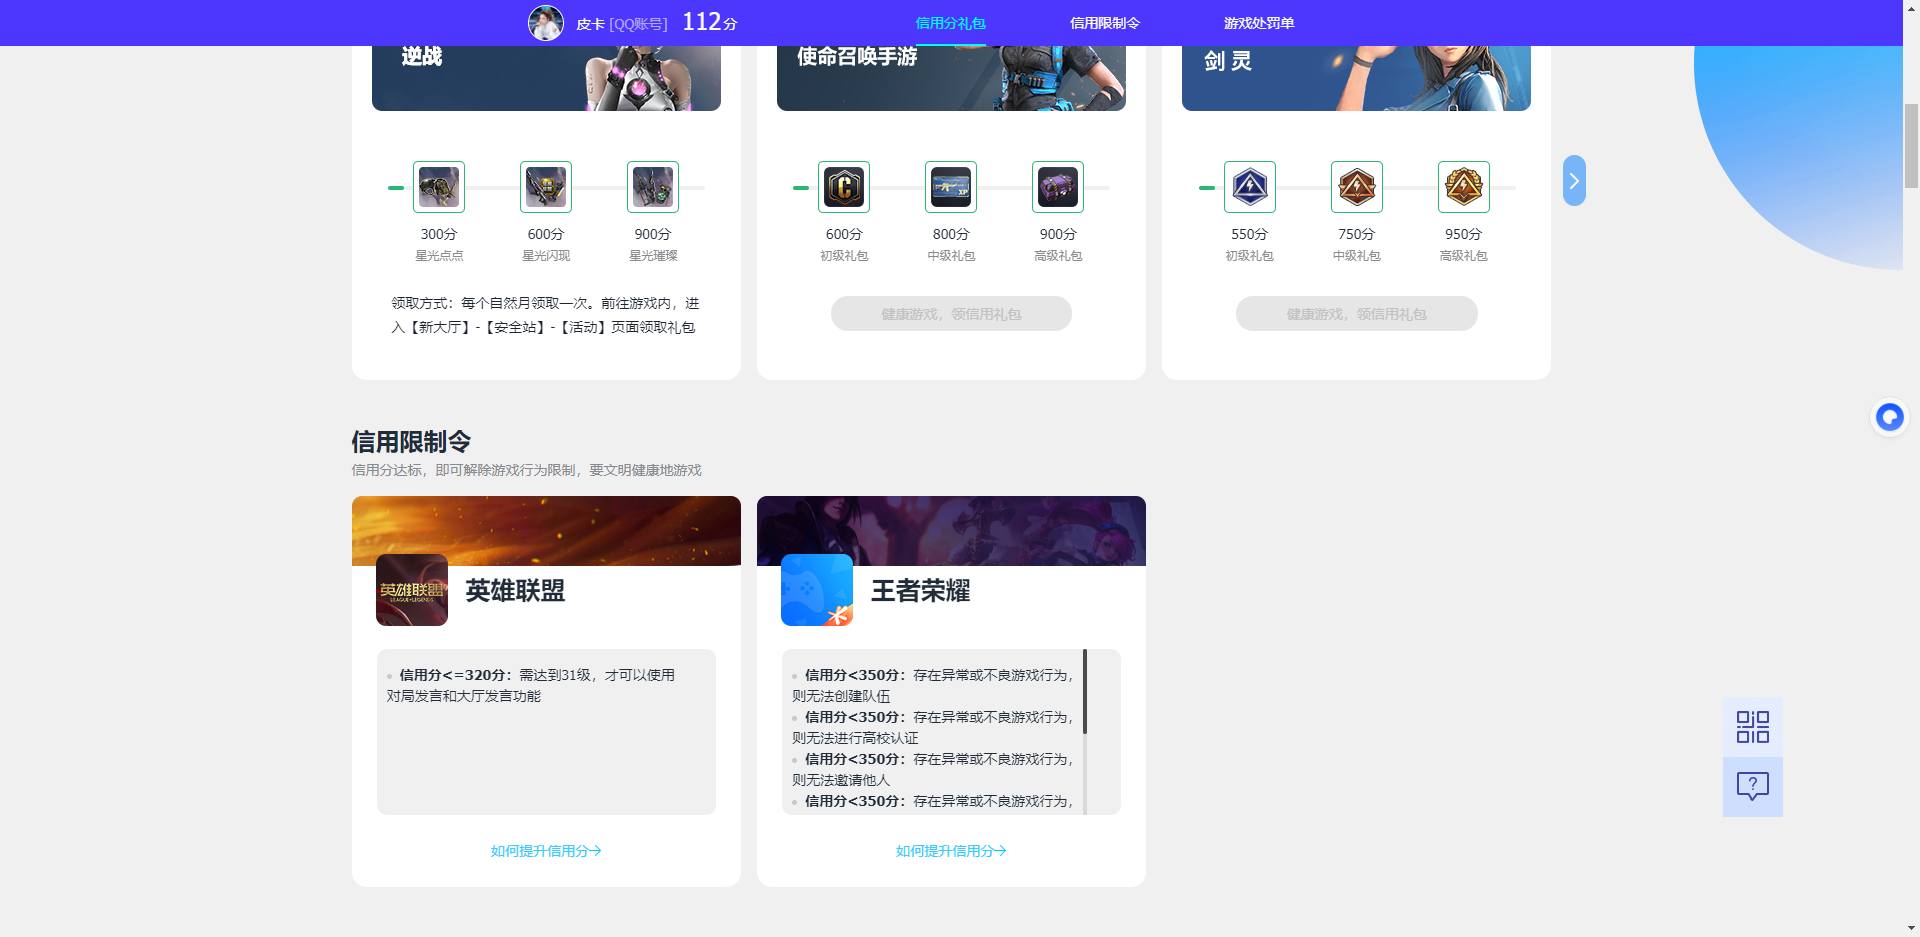This screenshot has height=937, width=1920.
Task: Open the QR code floating icon
Action: pos(1753,727)
